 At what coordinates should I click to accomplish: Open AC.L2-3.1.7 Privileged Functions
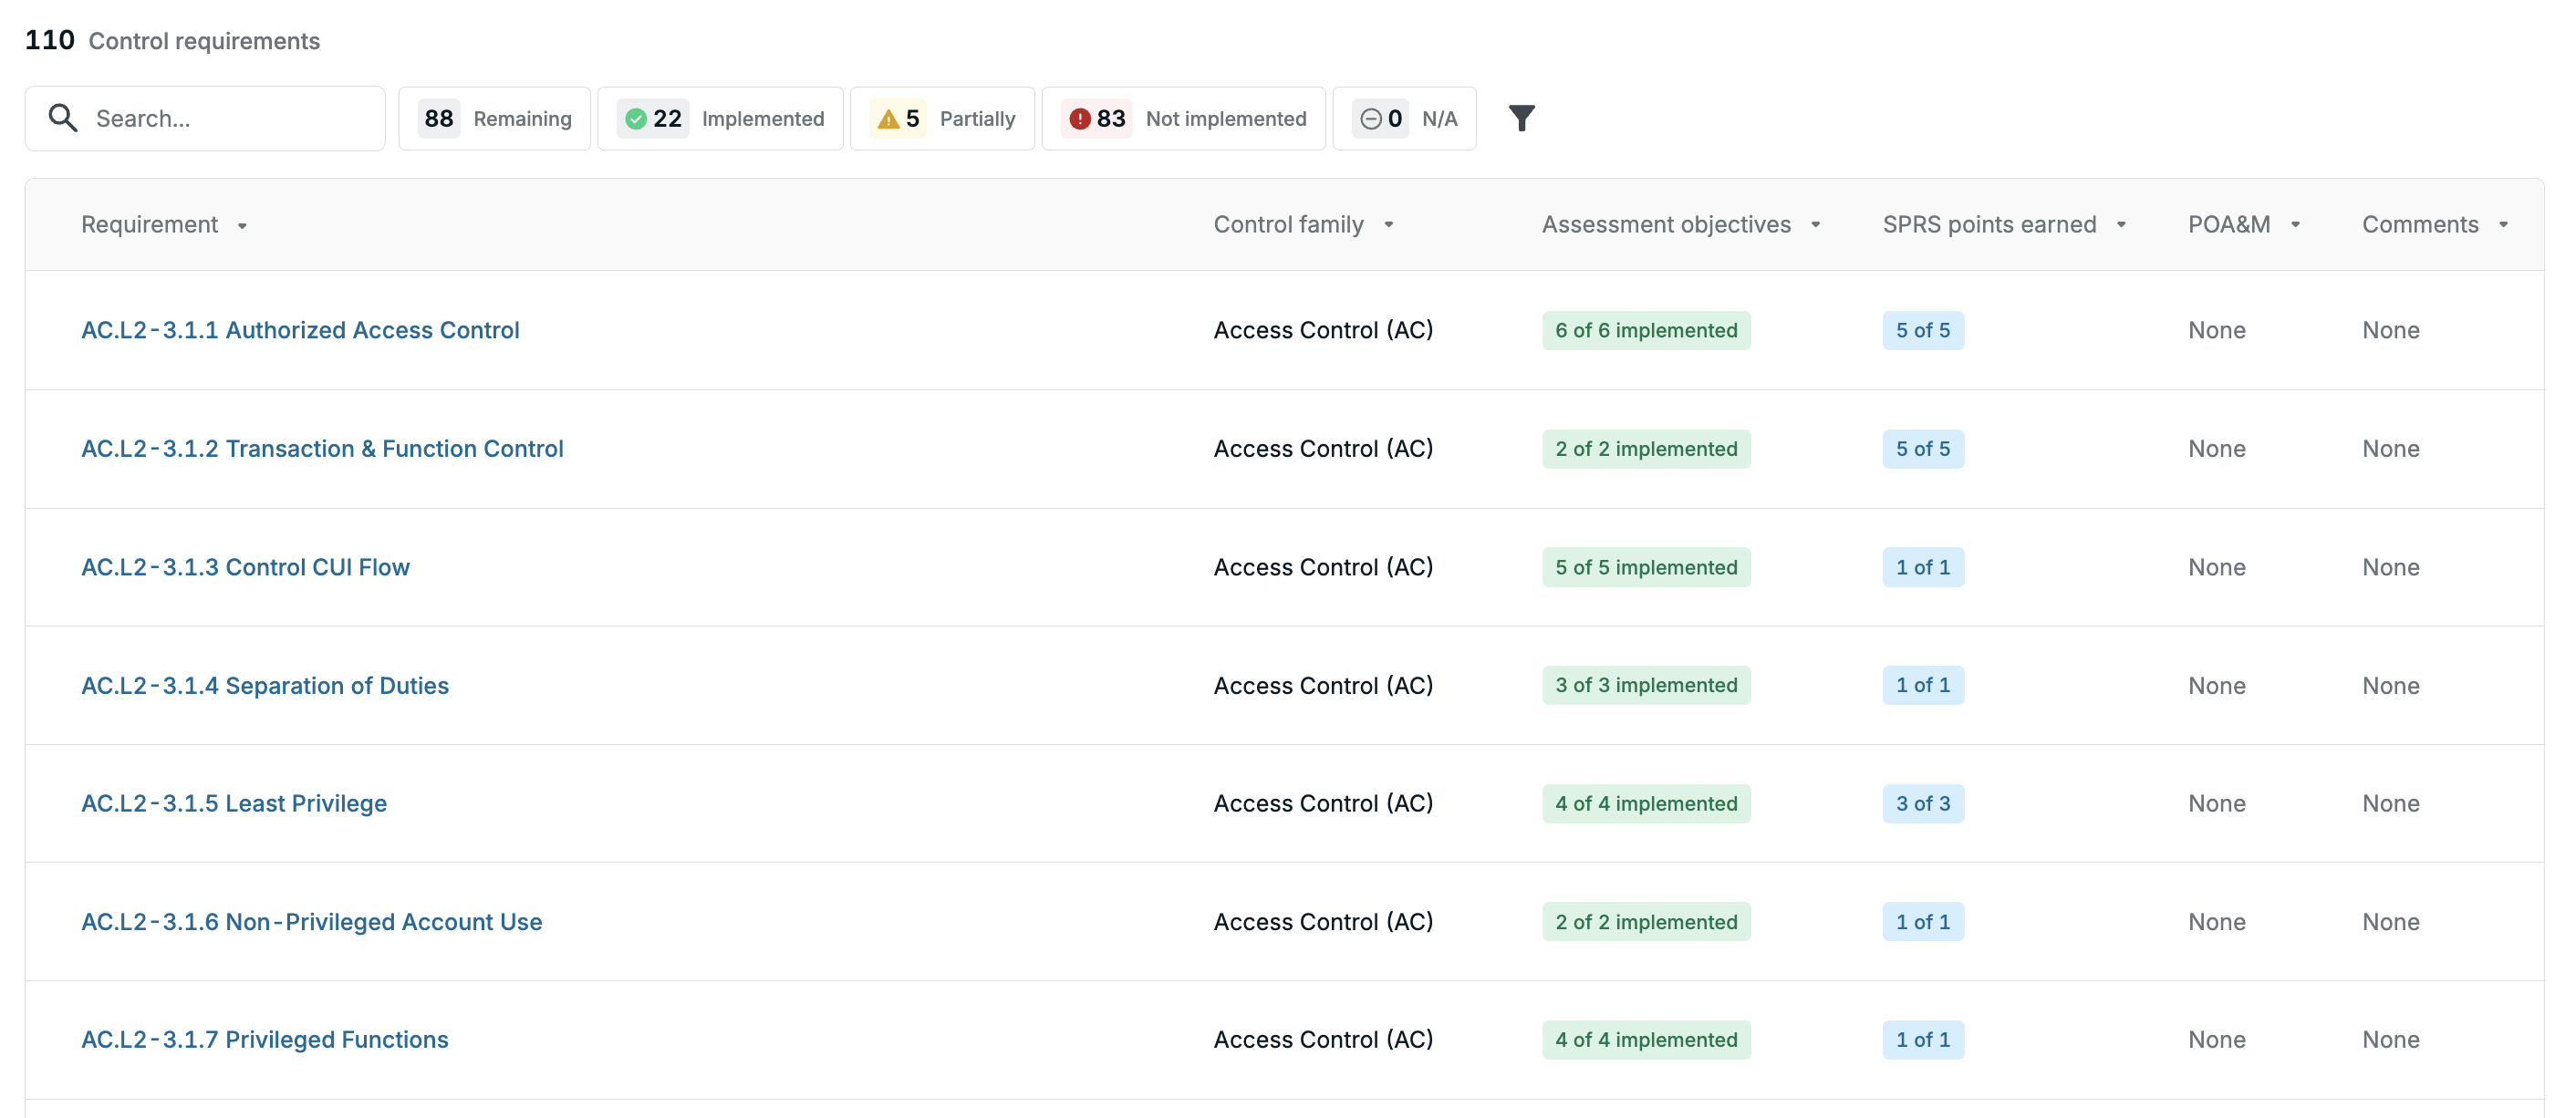click(264, 1039)
